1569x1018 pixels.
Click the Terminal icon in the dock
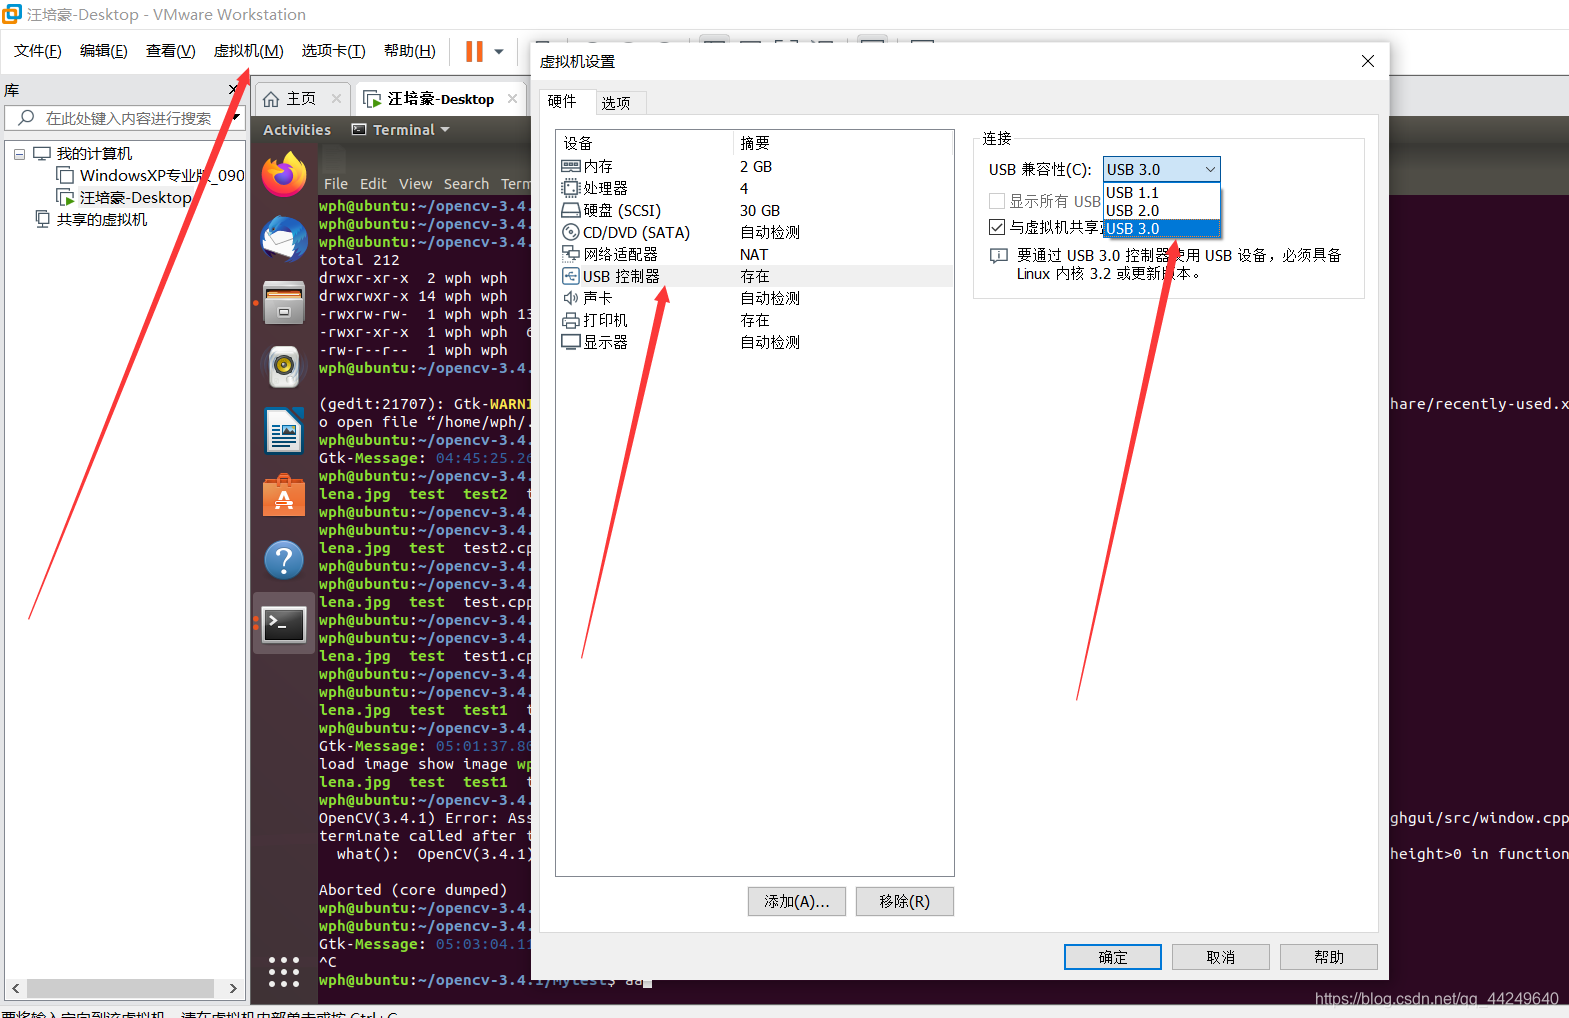pyautogui.click(x=284, y=625)
